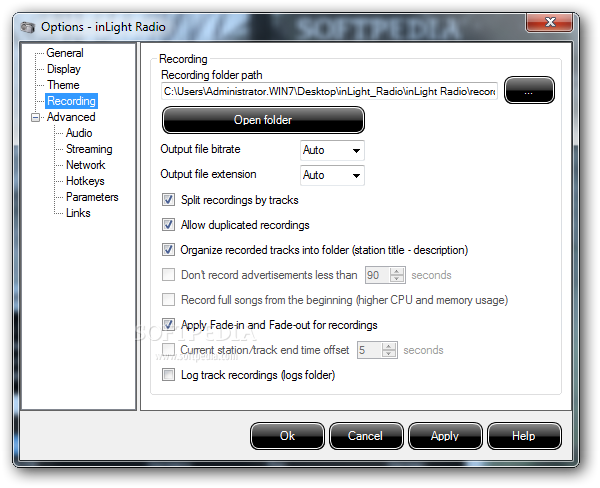Image resolution: width=600 pixels, height=488 pixels.
Task: Open Hotkeys settings
Action: tap(85, 181)
